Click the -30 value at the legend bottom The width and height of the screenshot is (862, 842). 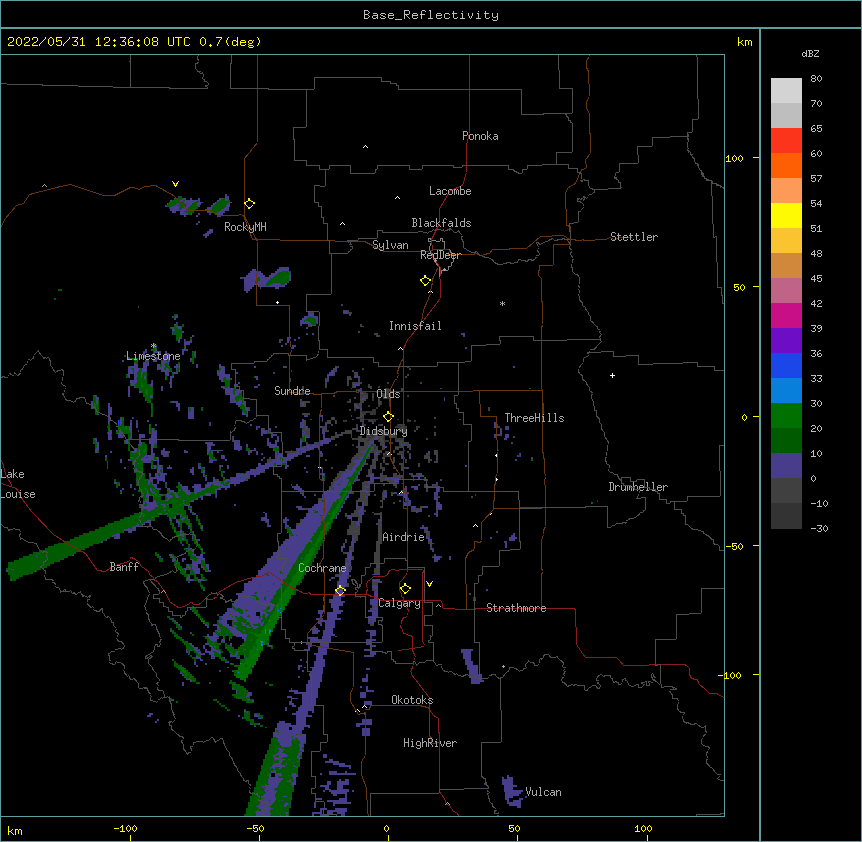point(819,528)
